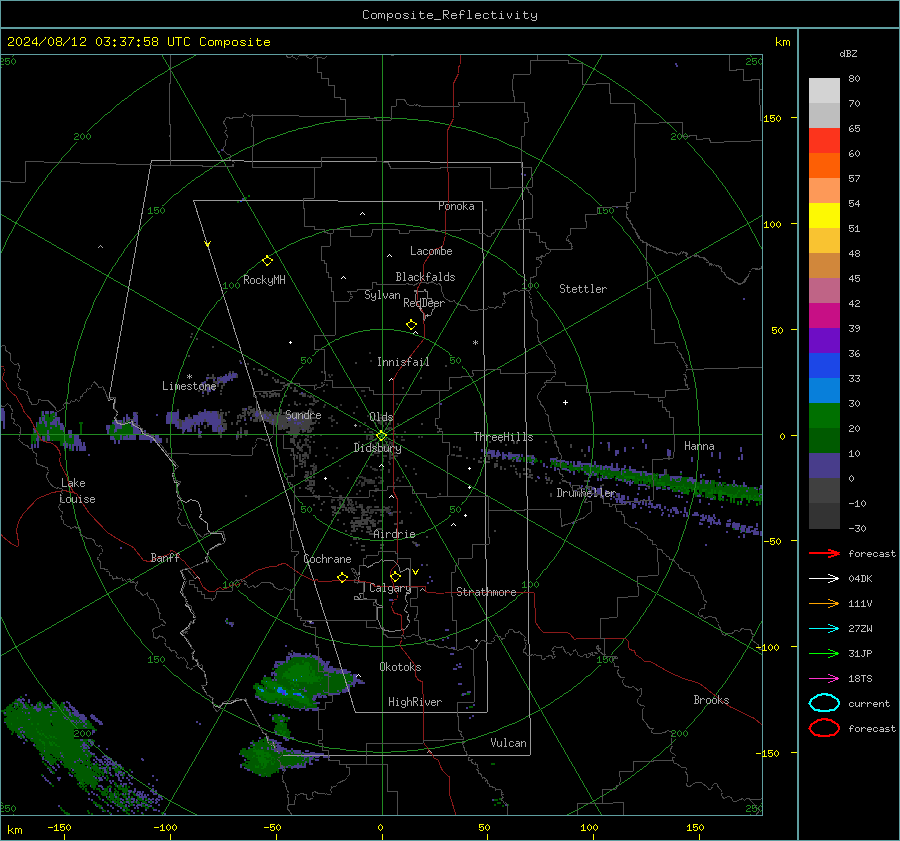The height and width of the screenshot is (841, 900).
Task: Click the HighRiver city label
Action: [x=415, y=702]
